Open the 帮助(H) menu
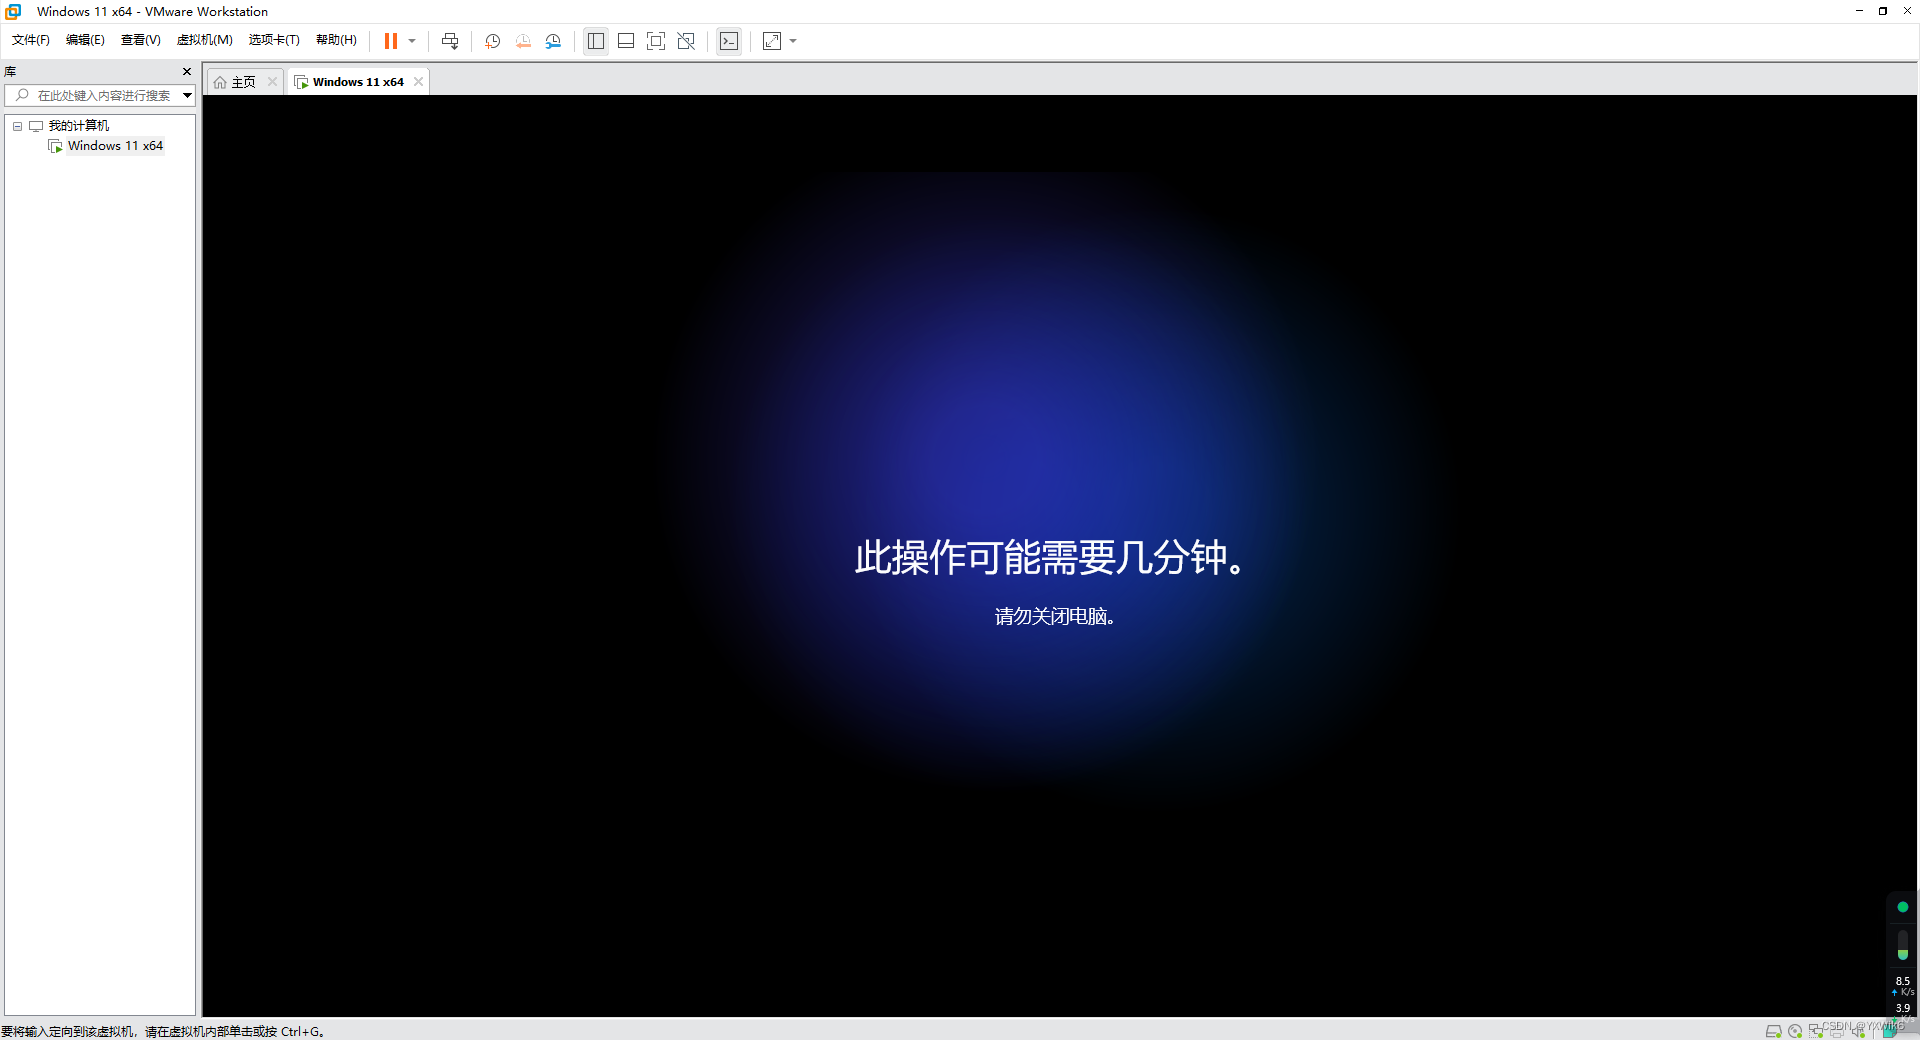Image resolution: width=1920 pixels, height=1040 pixels. tap(336, 40)
